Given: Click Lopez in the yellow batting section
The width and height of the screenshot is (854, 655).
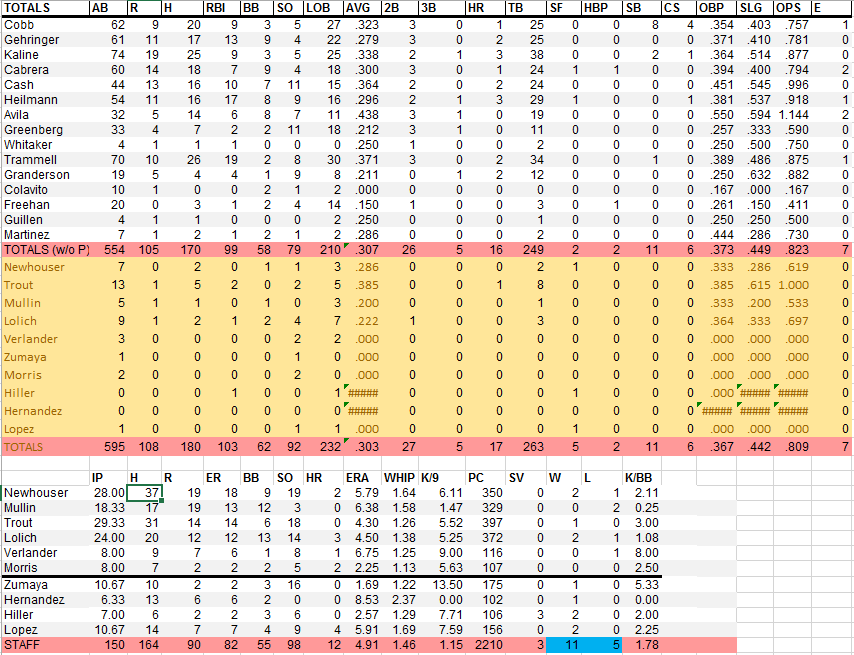Looking at the screenshot, I should click(19, 429).
